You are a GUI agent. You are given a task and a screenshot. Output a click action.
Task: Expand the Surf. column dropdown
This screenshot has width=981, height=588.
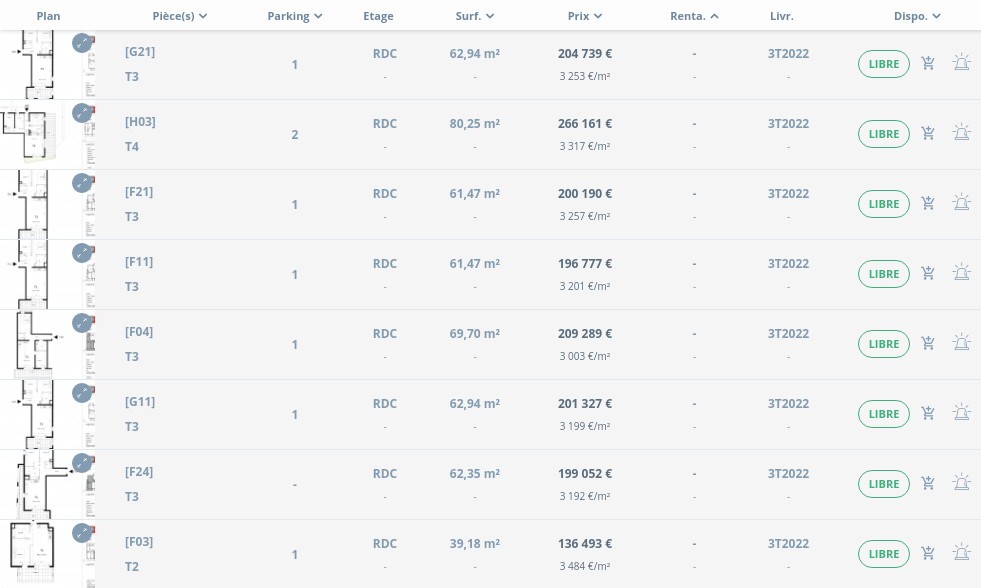click(475, 16)
